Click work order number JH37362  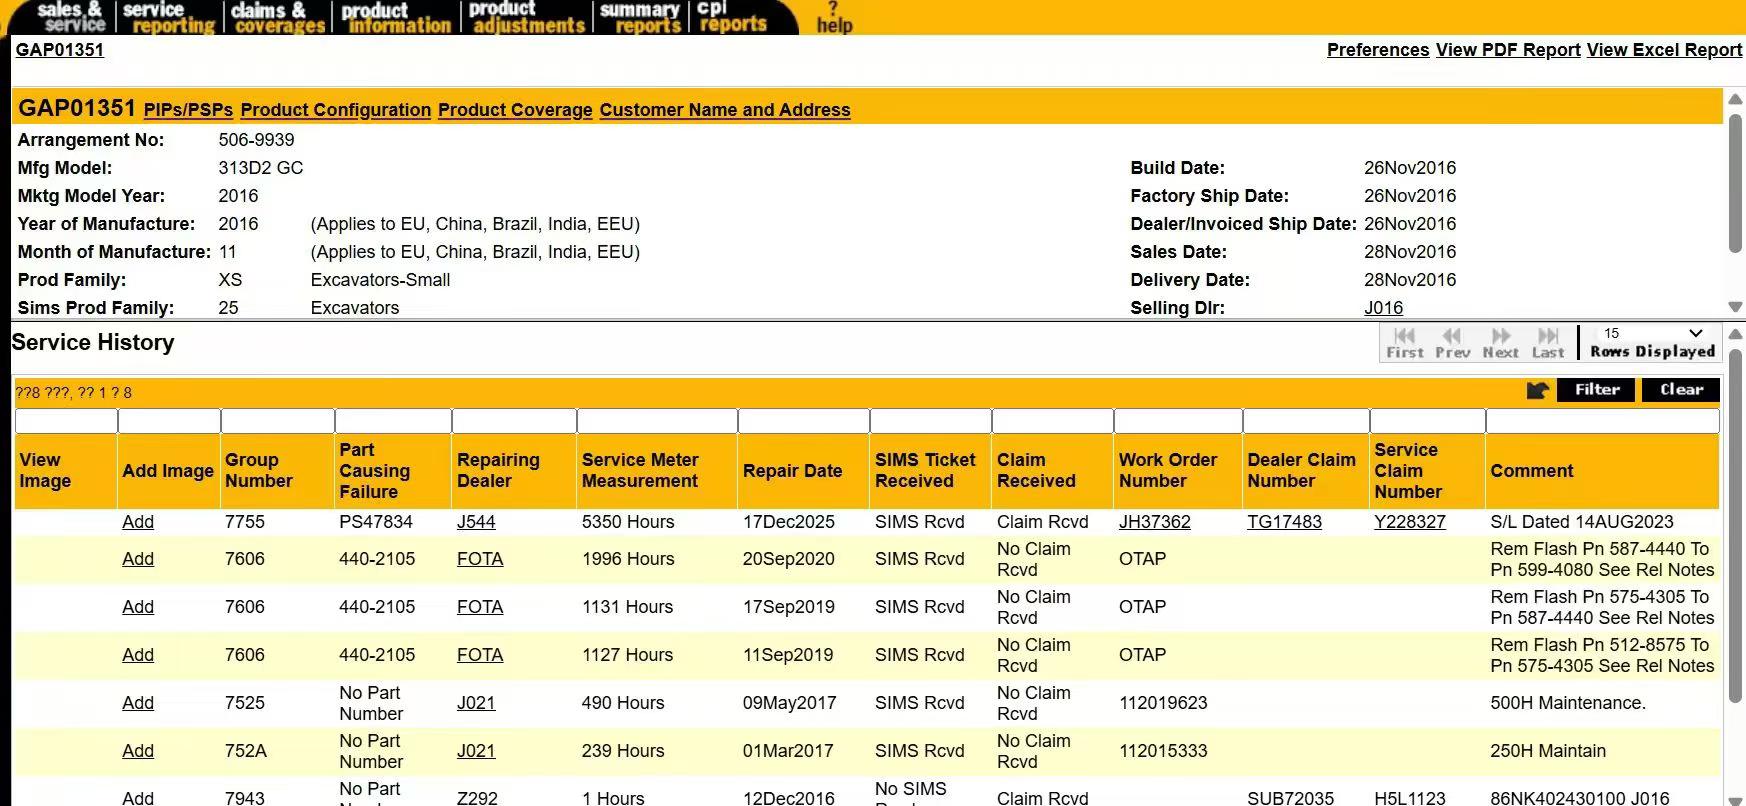coord(1154,522)
